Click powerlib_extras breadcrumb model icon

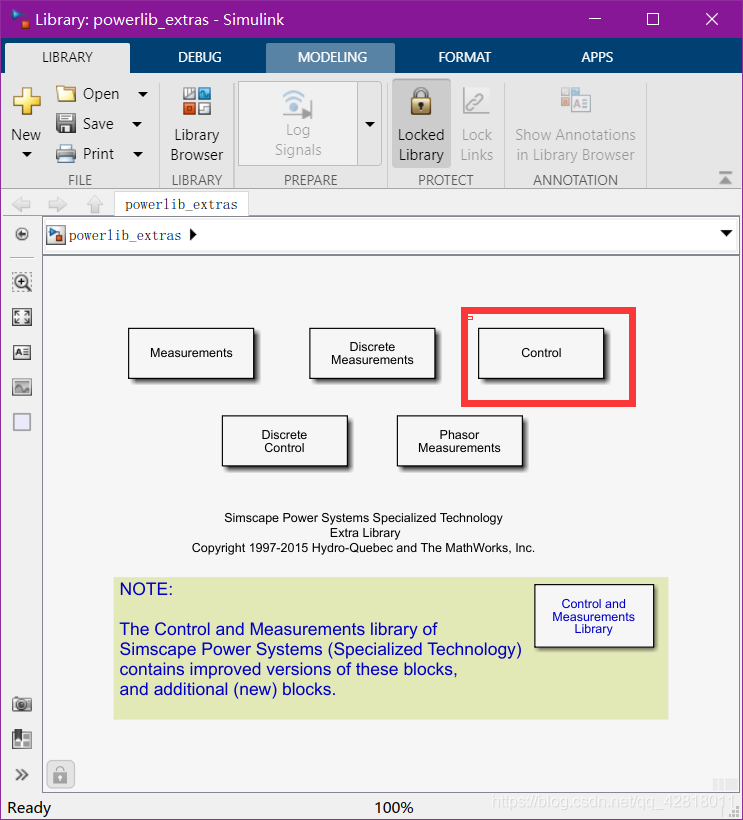(55, 235)
